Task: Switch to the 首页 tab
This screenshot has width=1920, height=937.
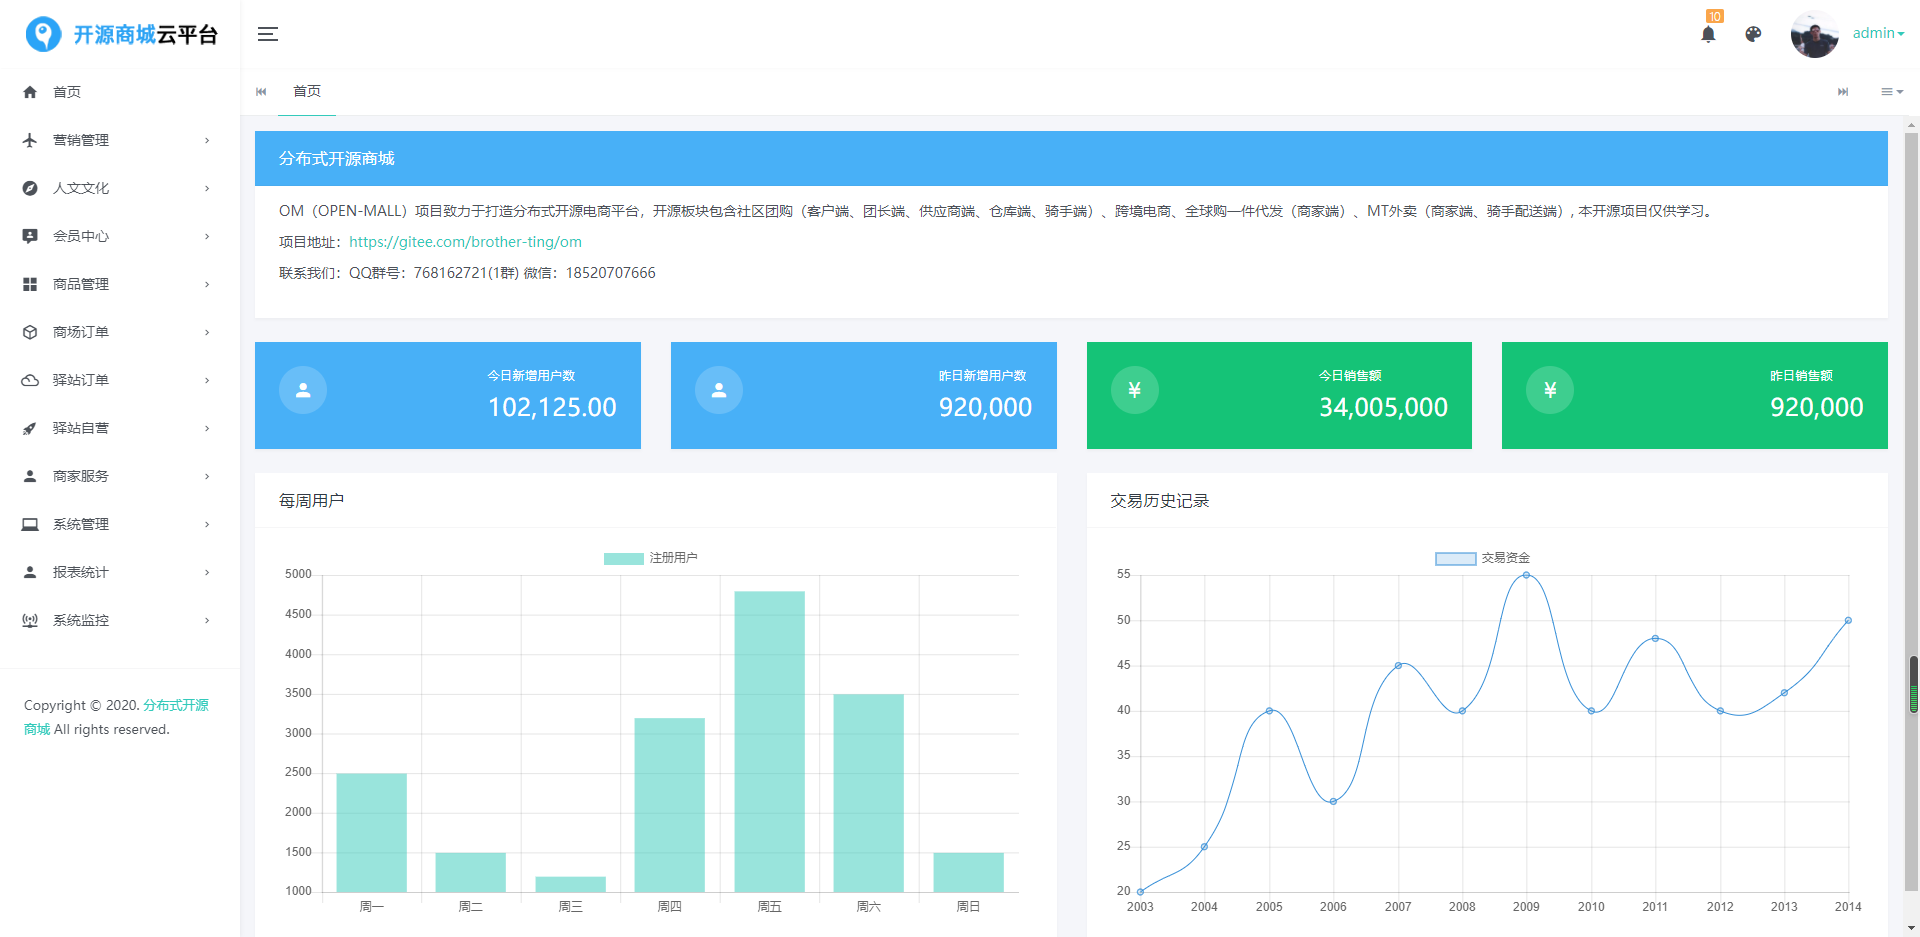Action: click(x=307, y=92)
